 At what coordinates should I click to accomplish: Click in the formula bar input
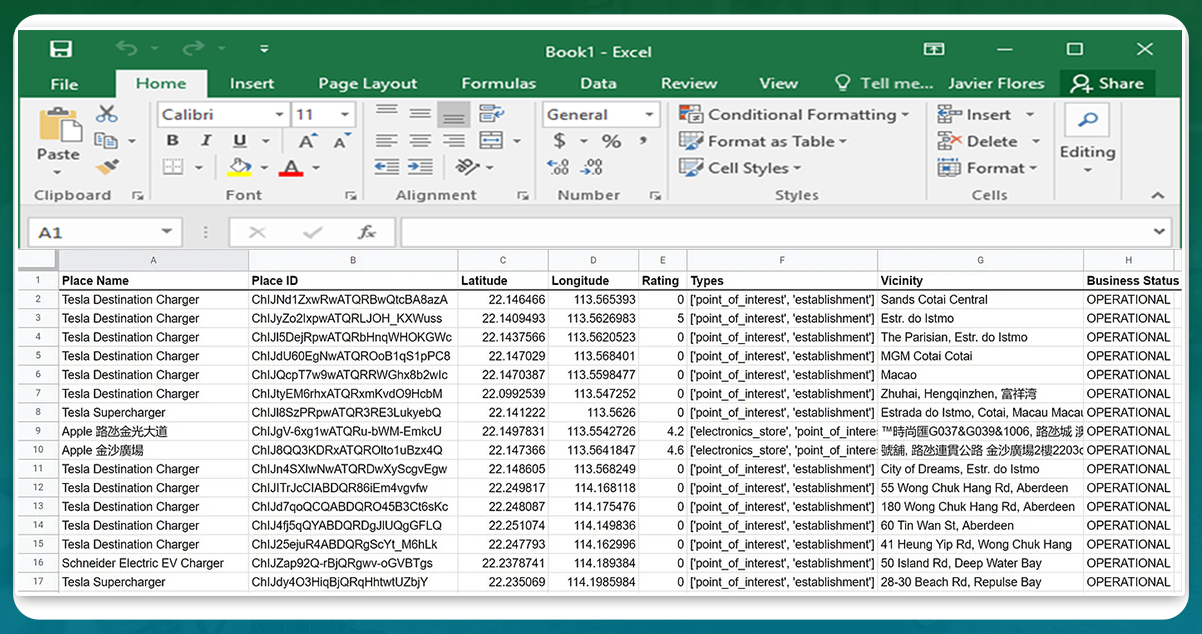click(780, 232)
